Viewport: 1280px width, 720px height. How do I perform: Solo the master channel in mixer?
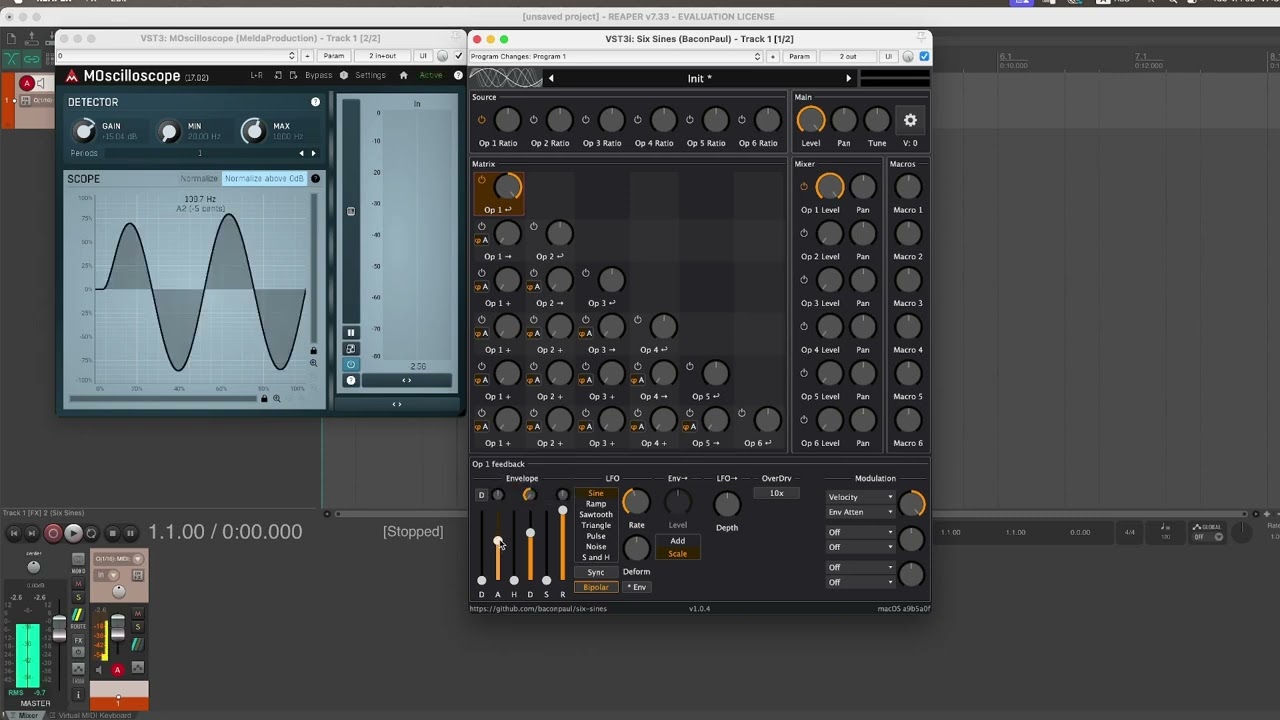(78, 598)
